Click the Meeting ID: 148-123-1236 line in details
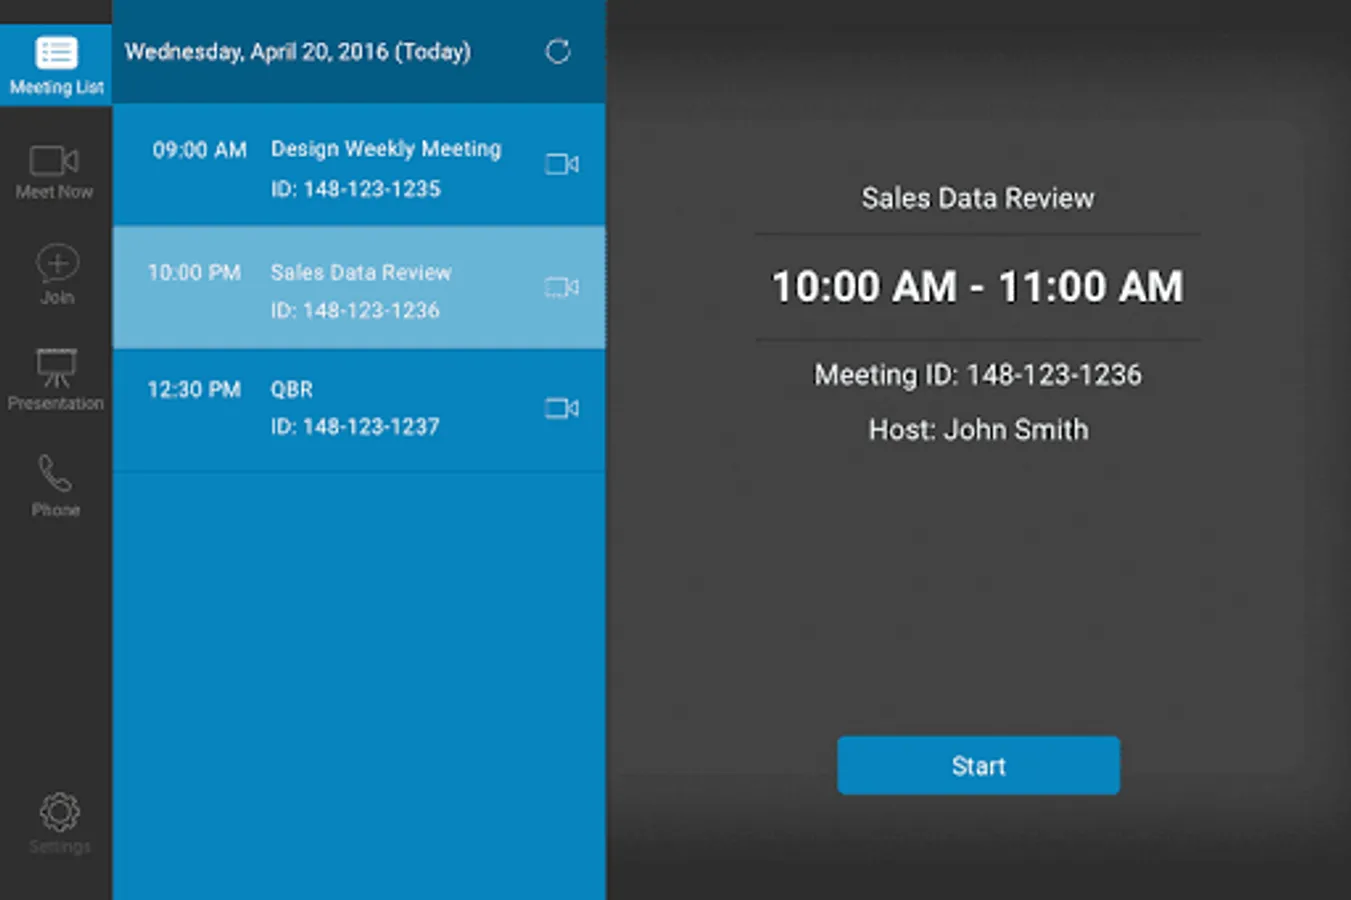Image resolution: width=1351 pixels, height=900 pixels. 978,375
